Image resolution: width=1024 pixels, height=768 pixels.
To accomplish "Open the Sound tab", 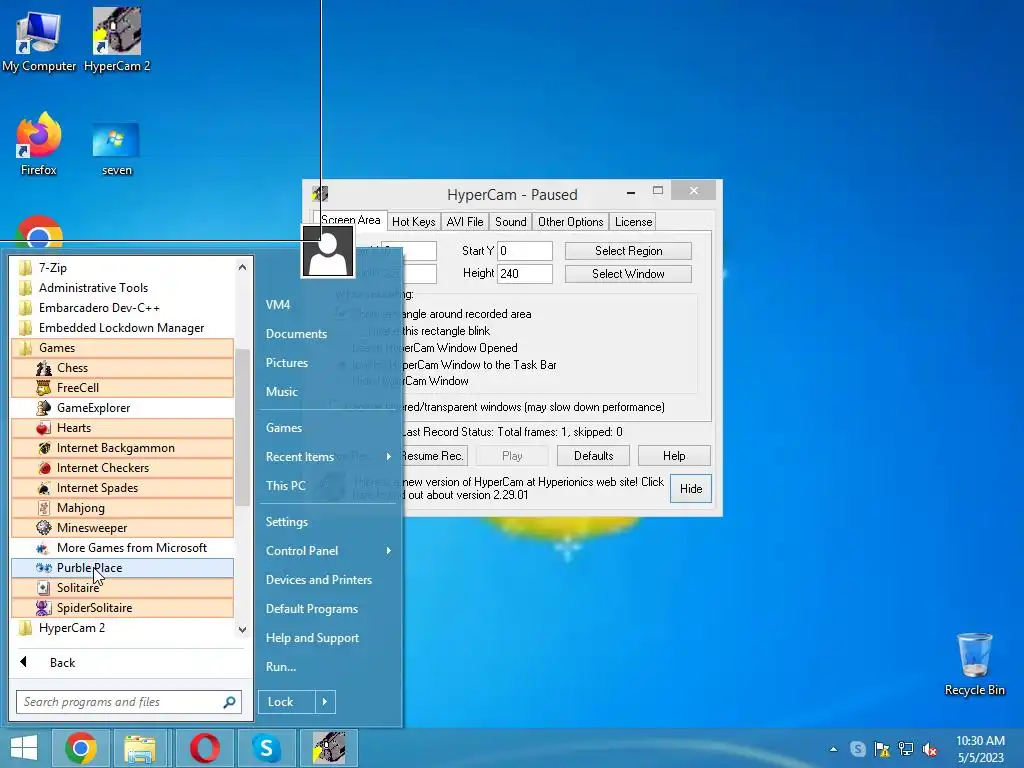I will [x=511, y=222].
